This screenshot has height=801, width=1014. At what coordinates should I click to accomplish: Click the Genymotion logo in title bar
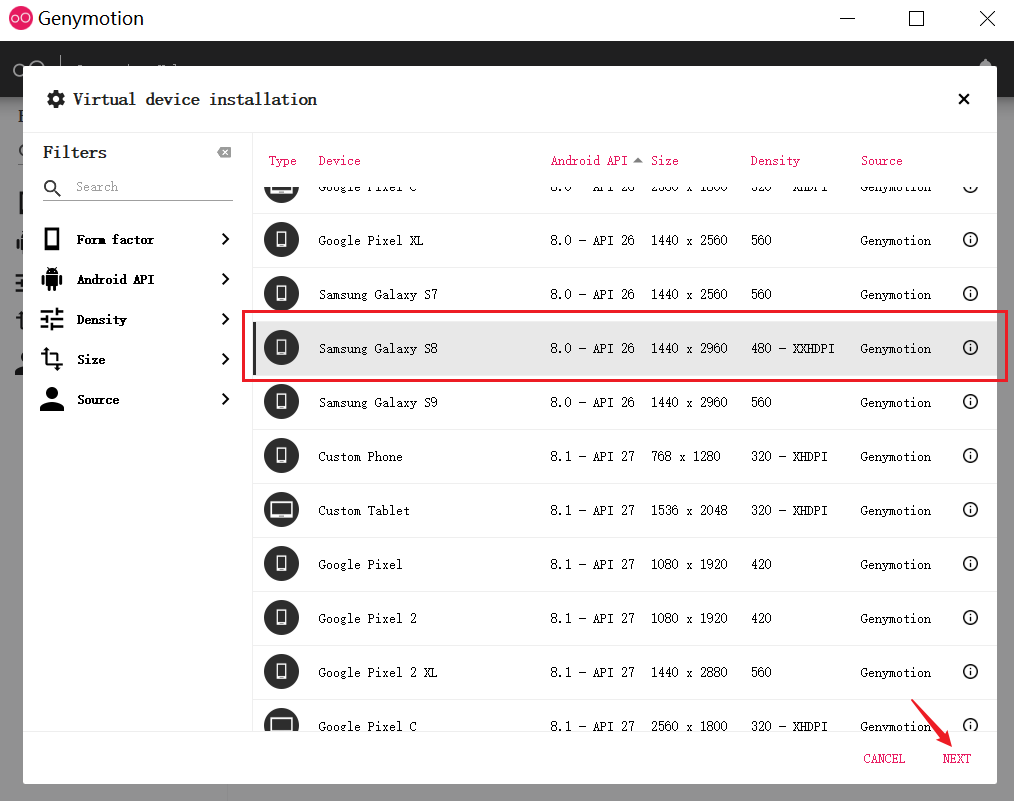pos(21,19)
